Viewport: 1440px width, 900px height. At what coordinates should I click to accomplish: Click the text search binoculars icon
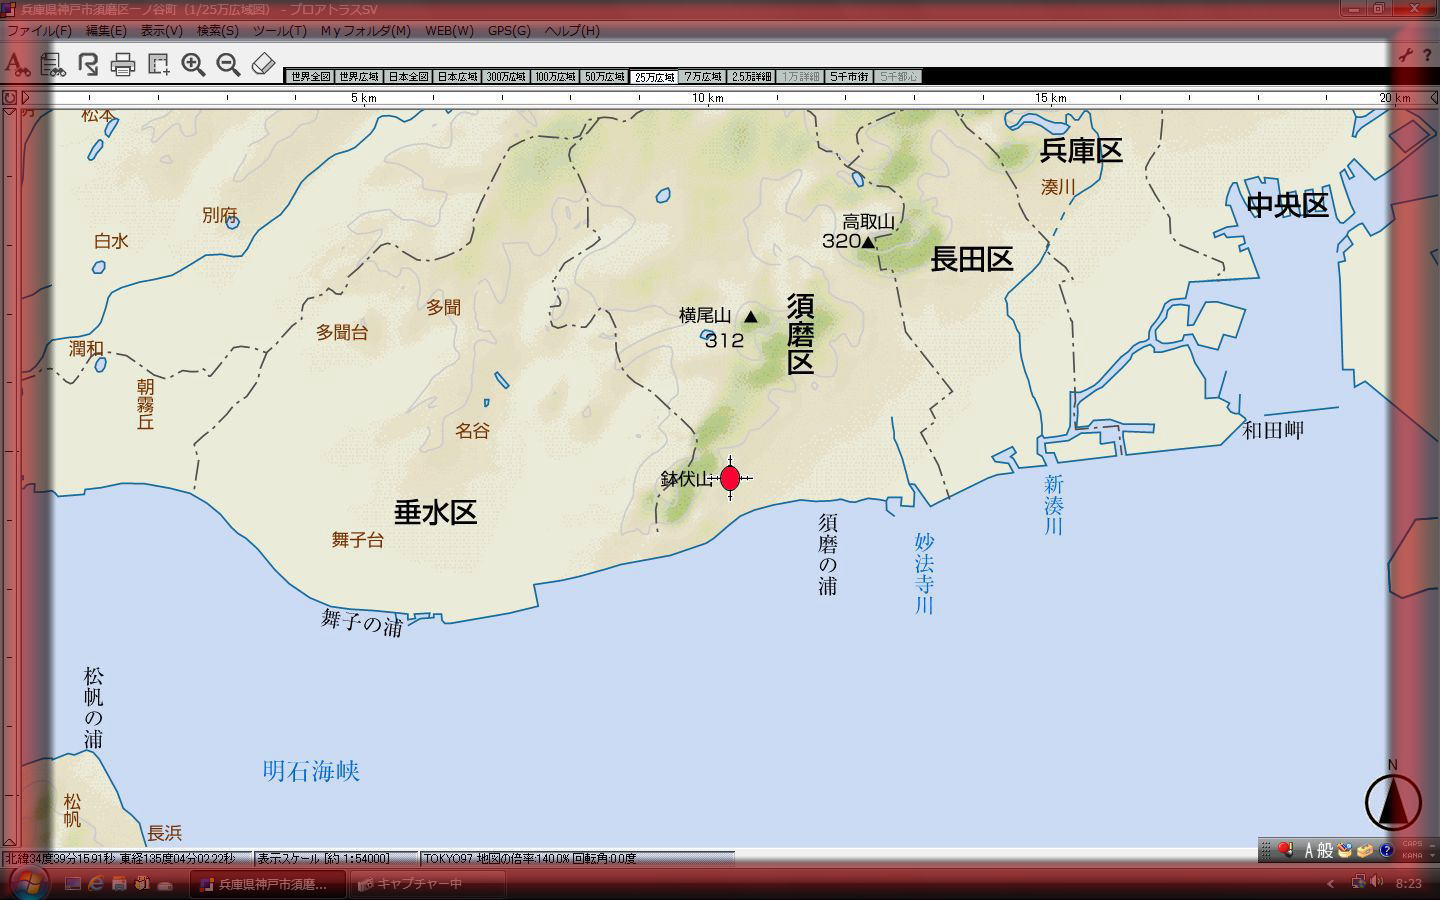pyautogui.click(x=16, y=65)
